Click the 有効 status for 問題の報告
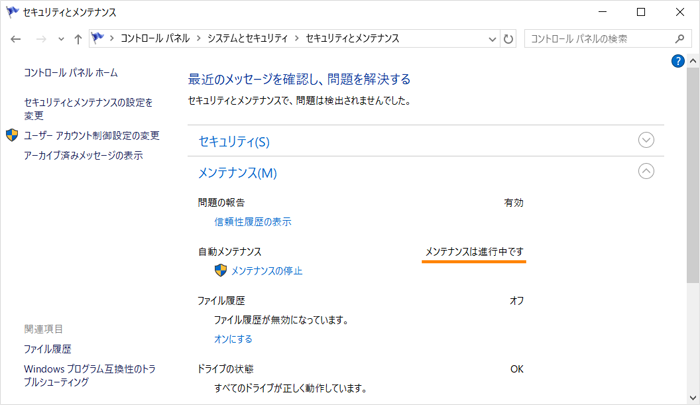700x405 pixels. point(513,203)
